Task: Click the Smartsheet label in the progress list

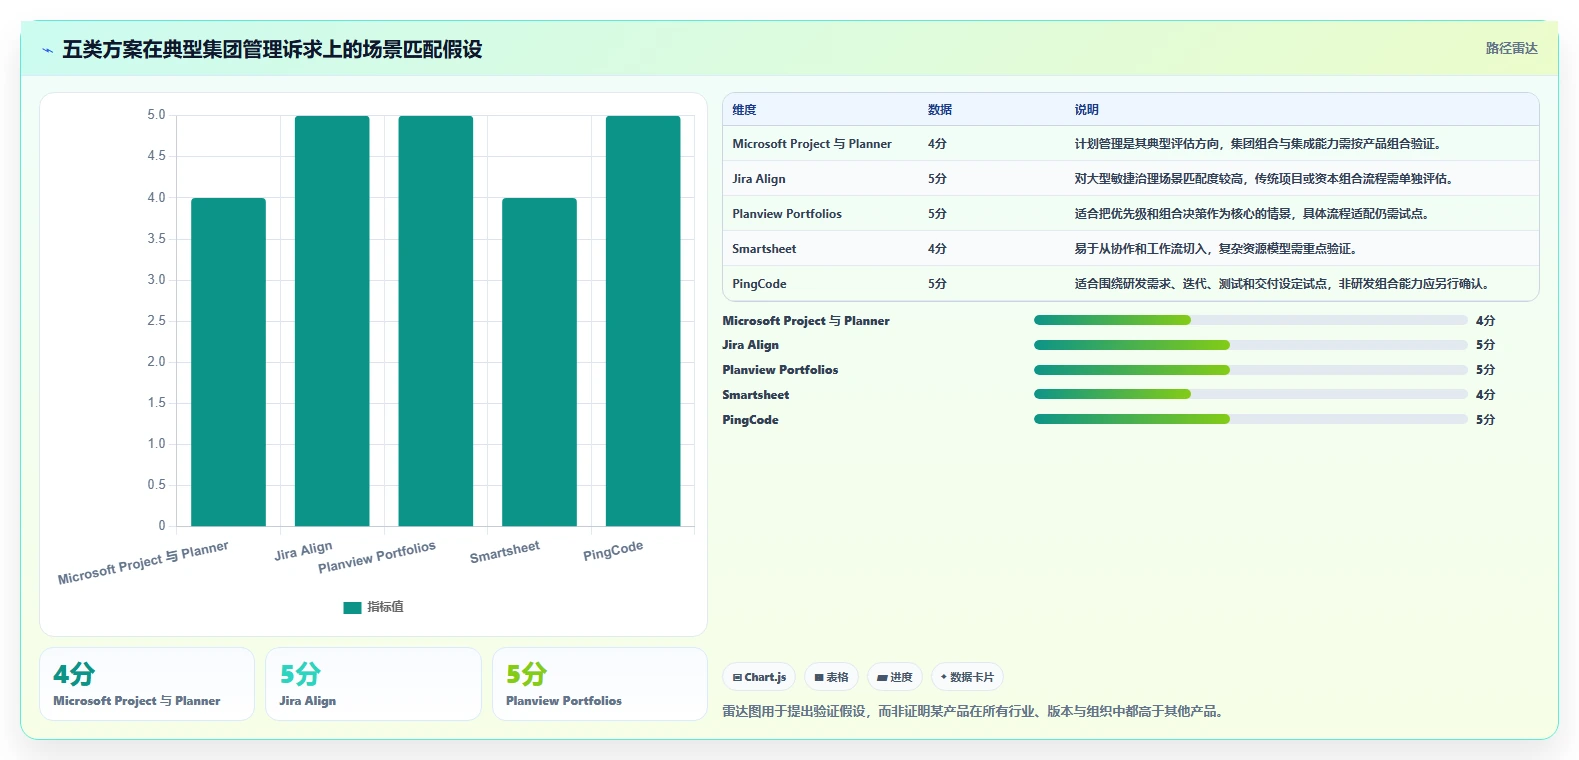Action: [x=756, y=395]
